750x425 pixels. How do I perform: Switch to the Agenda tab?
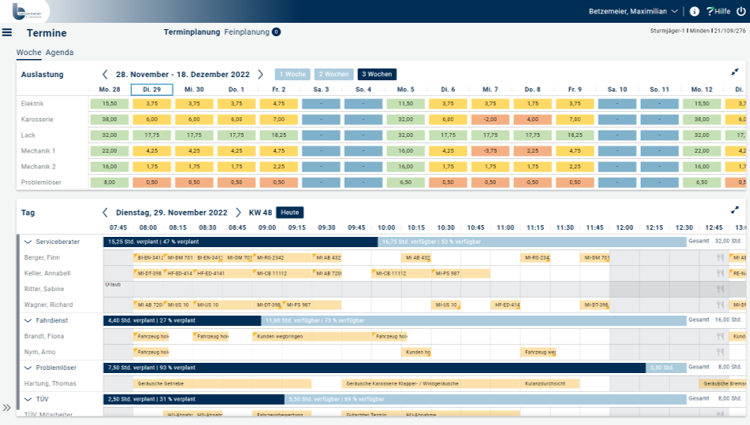(x=59, y=52)
